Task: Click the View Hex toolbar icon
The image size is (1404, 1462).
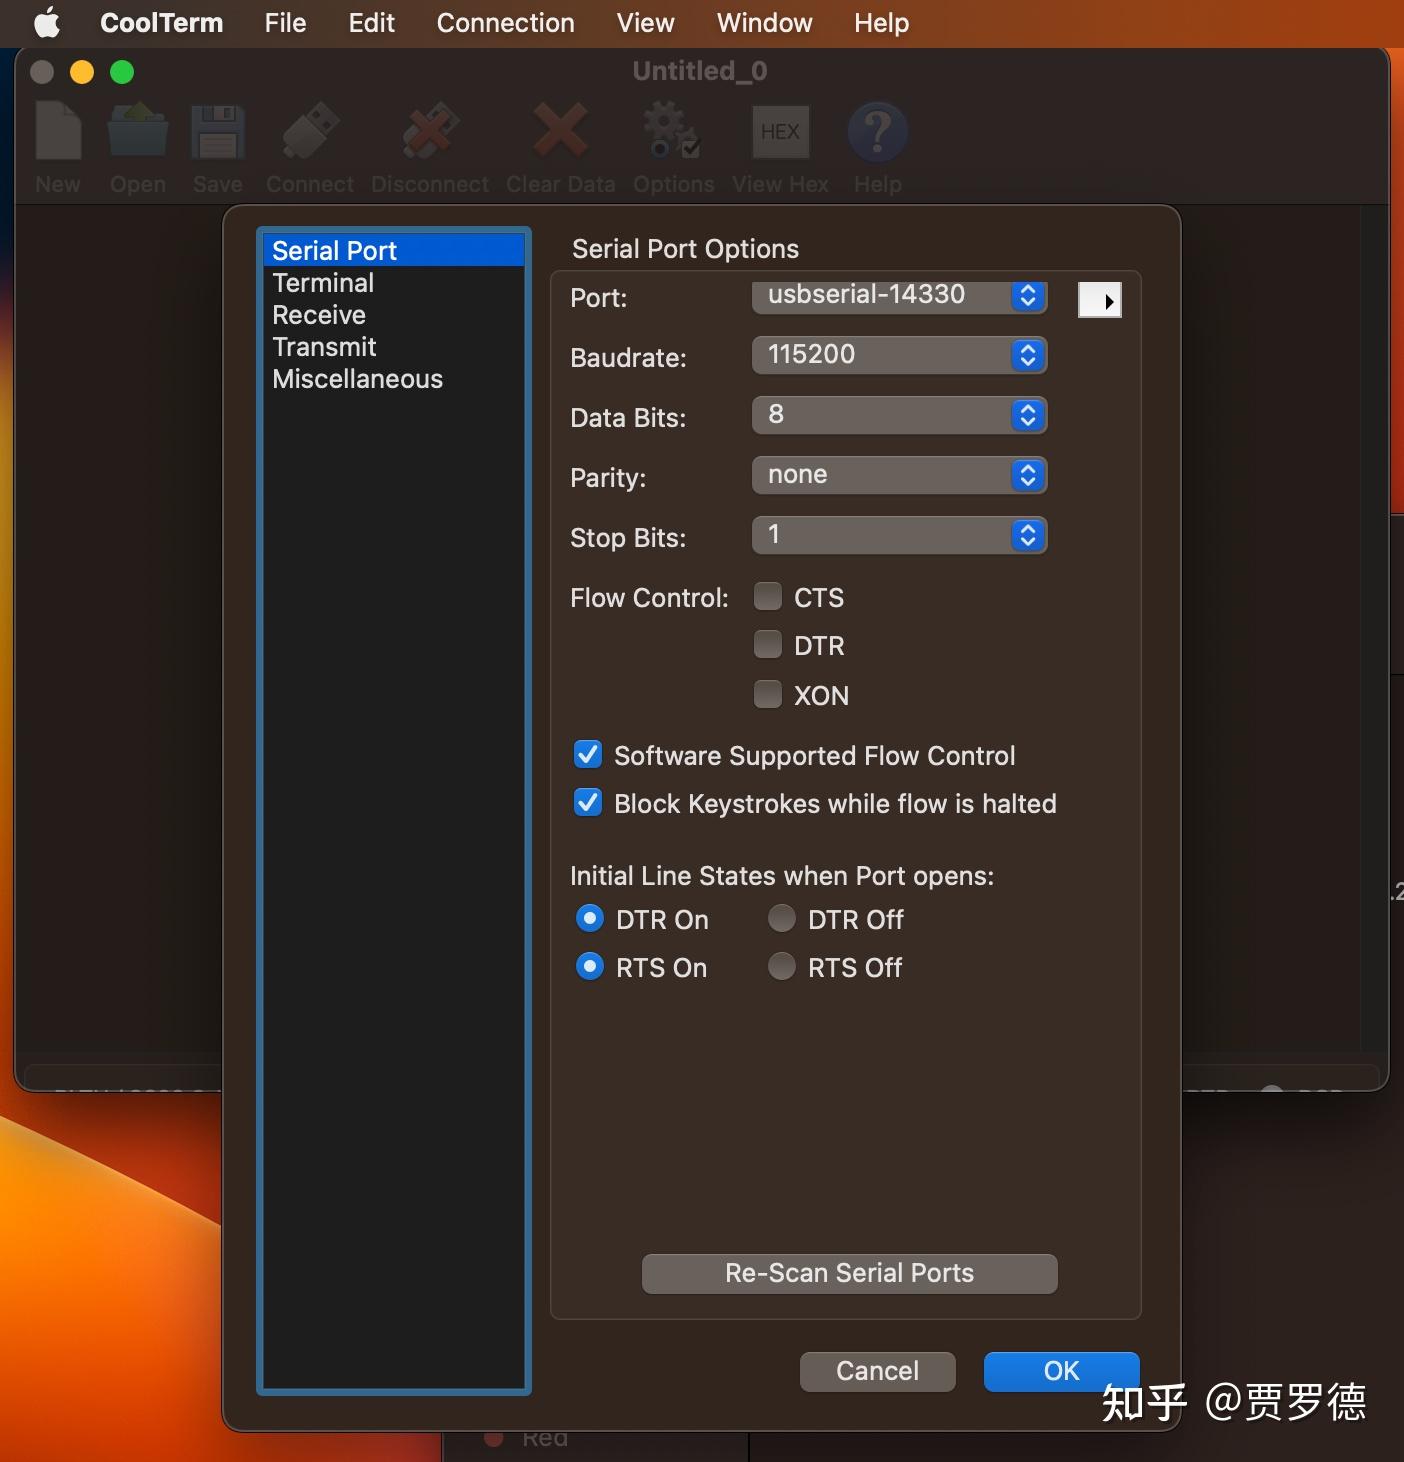Action: 780,132
